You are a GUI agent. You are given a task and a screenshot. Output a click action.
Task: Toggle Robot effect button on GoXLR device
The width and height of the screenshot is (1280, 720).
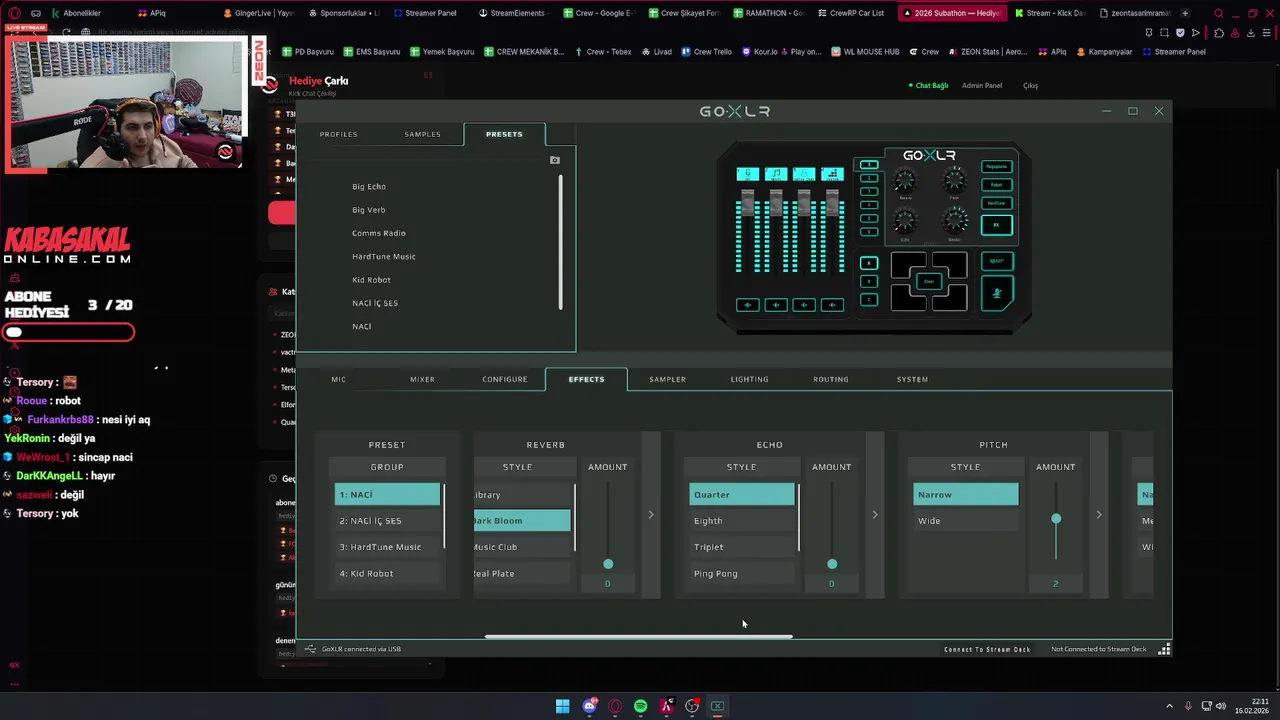pos(997,185)
